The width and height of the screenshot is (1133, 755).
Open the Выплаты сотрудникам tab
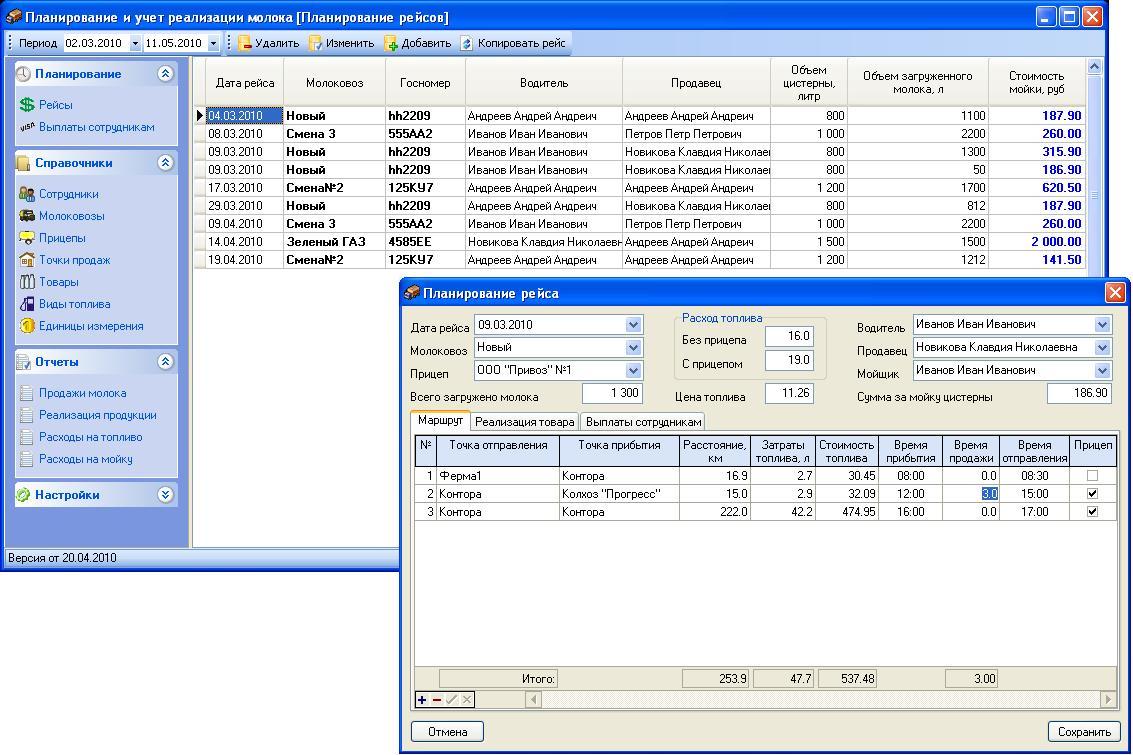click(643, 422)
